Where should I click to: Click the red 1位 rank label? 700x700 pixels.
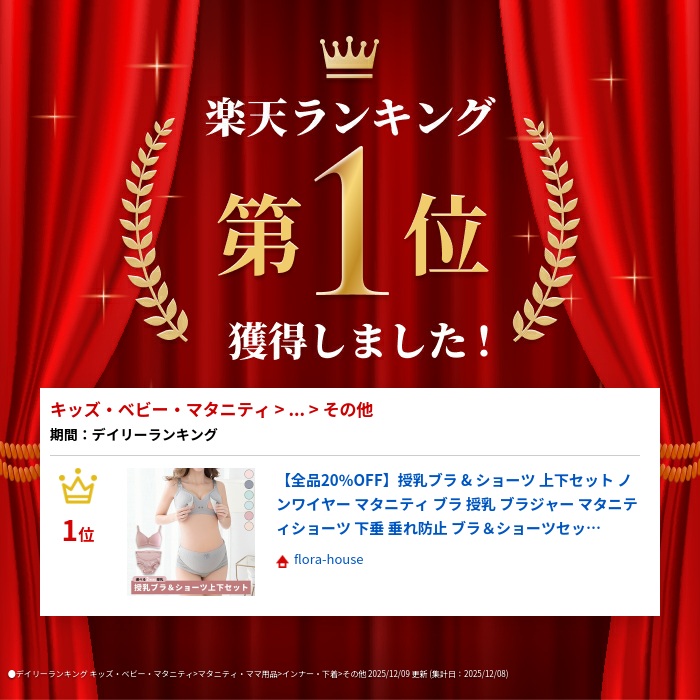click(x=78, y=532)
